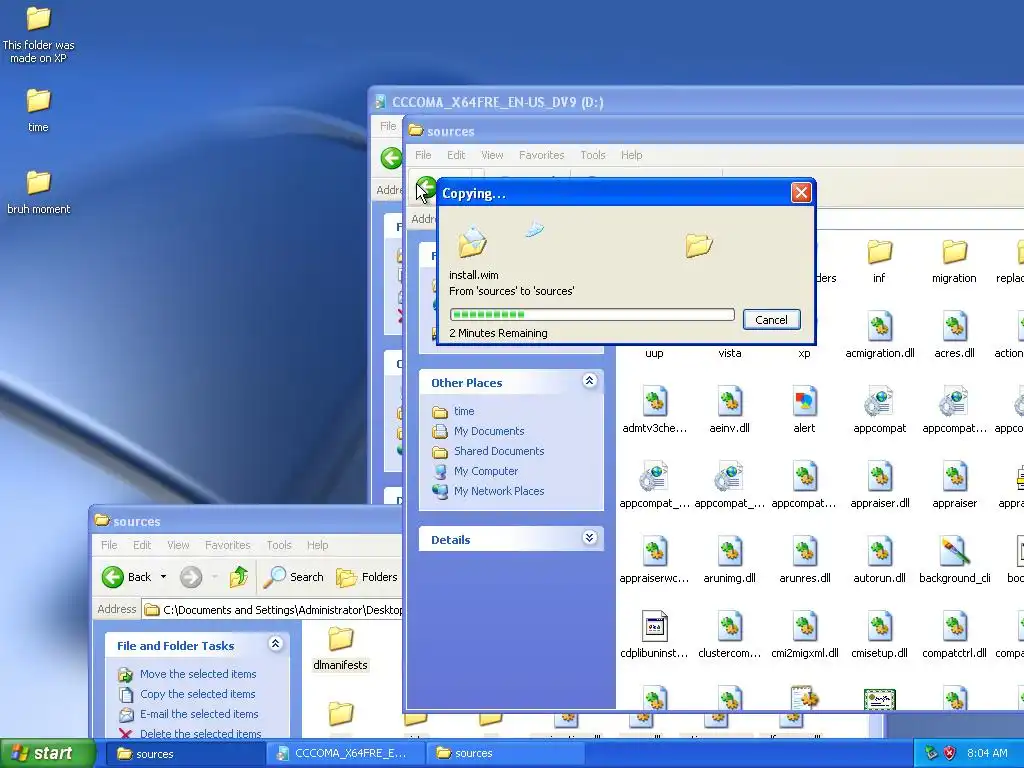Select the appcompat file icon
This screenshot has height=768, width=1024.
click(880, 410)
